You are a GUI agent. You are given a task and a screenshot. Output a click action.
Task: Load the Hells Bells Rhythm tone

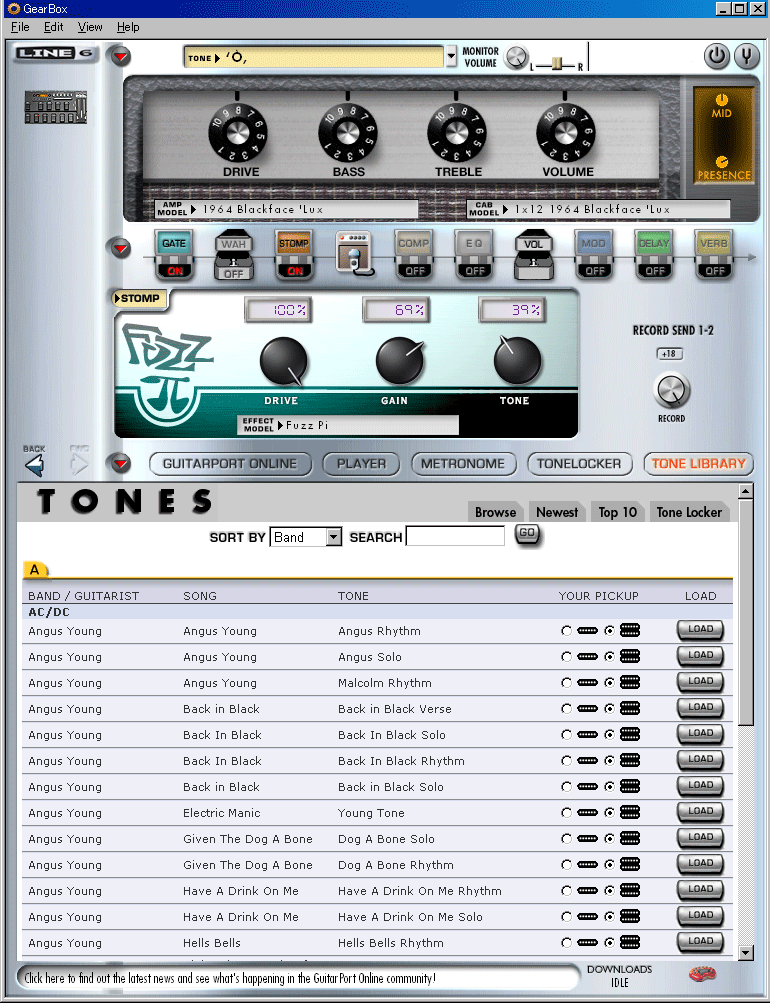coord(700,942)
